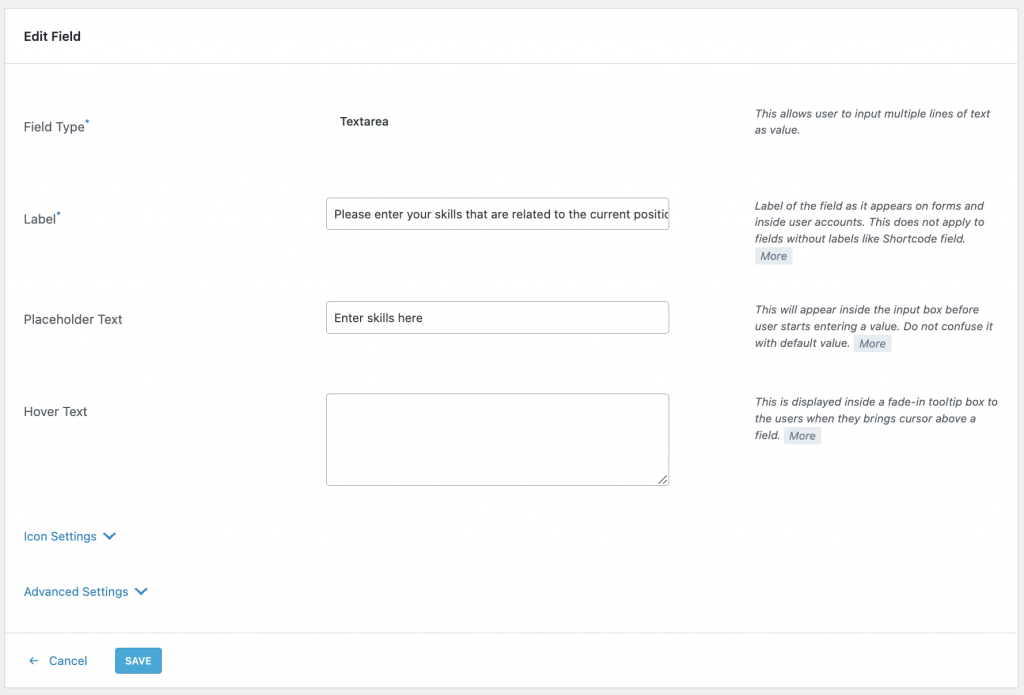Click More in the Label help text
1024x695 pixels.
(x=773, y=256)
